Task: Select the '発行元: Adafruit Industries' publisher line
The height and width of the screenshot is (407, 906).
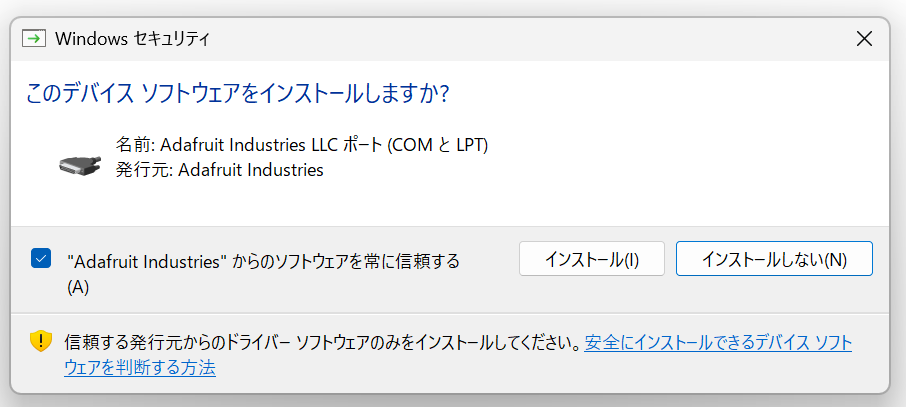Action: [219, 170]
